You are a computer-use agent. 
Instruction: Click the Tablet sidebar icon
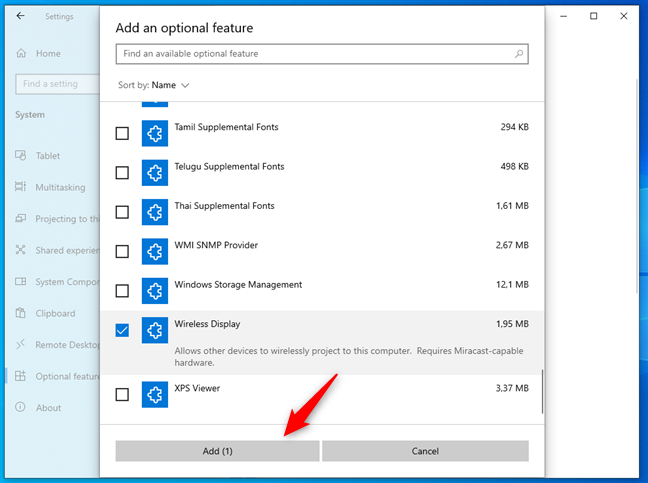21,155
